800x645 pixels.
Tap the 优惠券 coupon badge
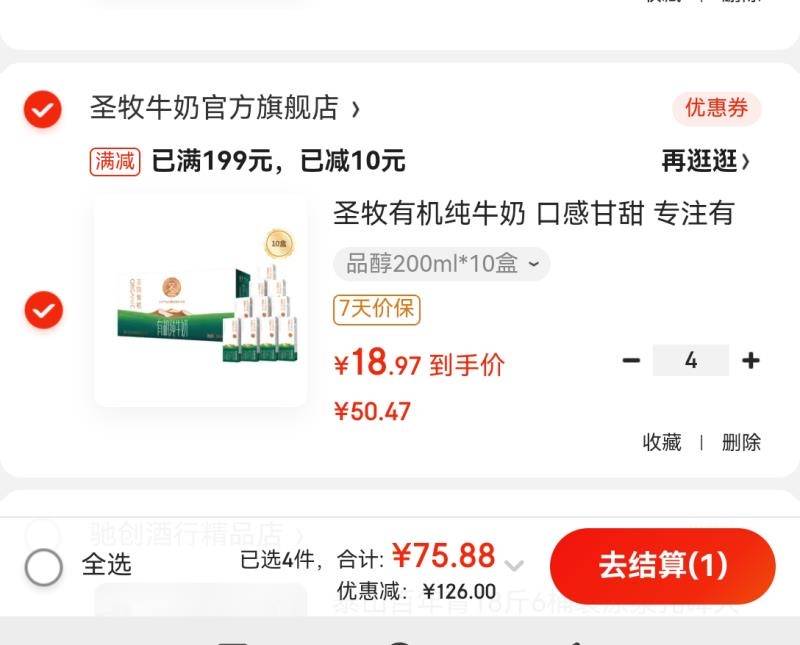[x=716, y=108]
